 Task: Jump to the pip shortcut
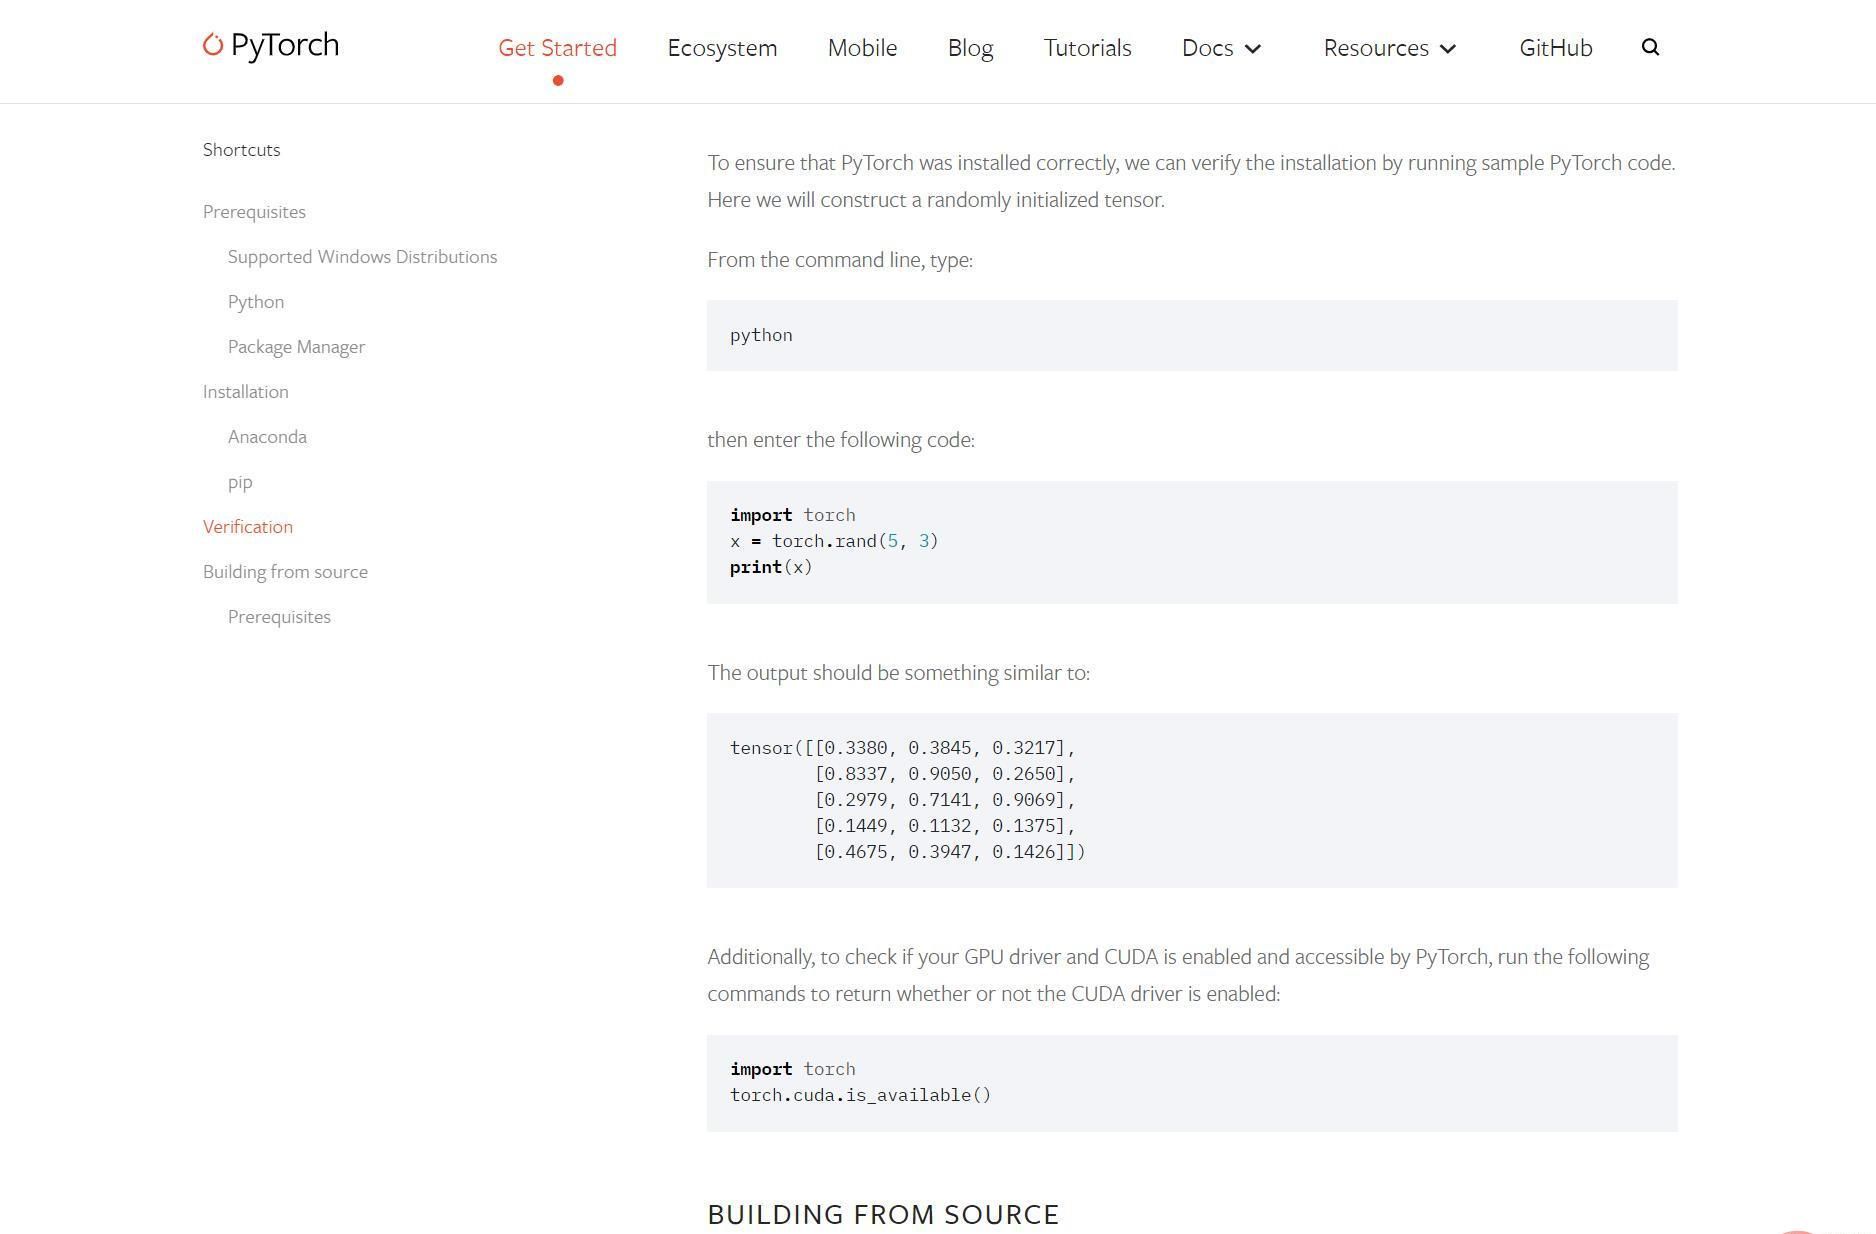coord(240,482)
